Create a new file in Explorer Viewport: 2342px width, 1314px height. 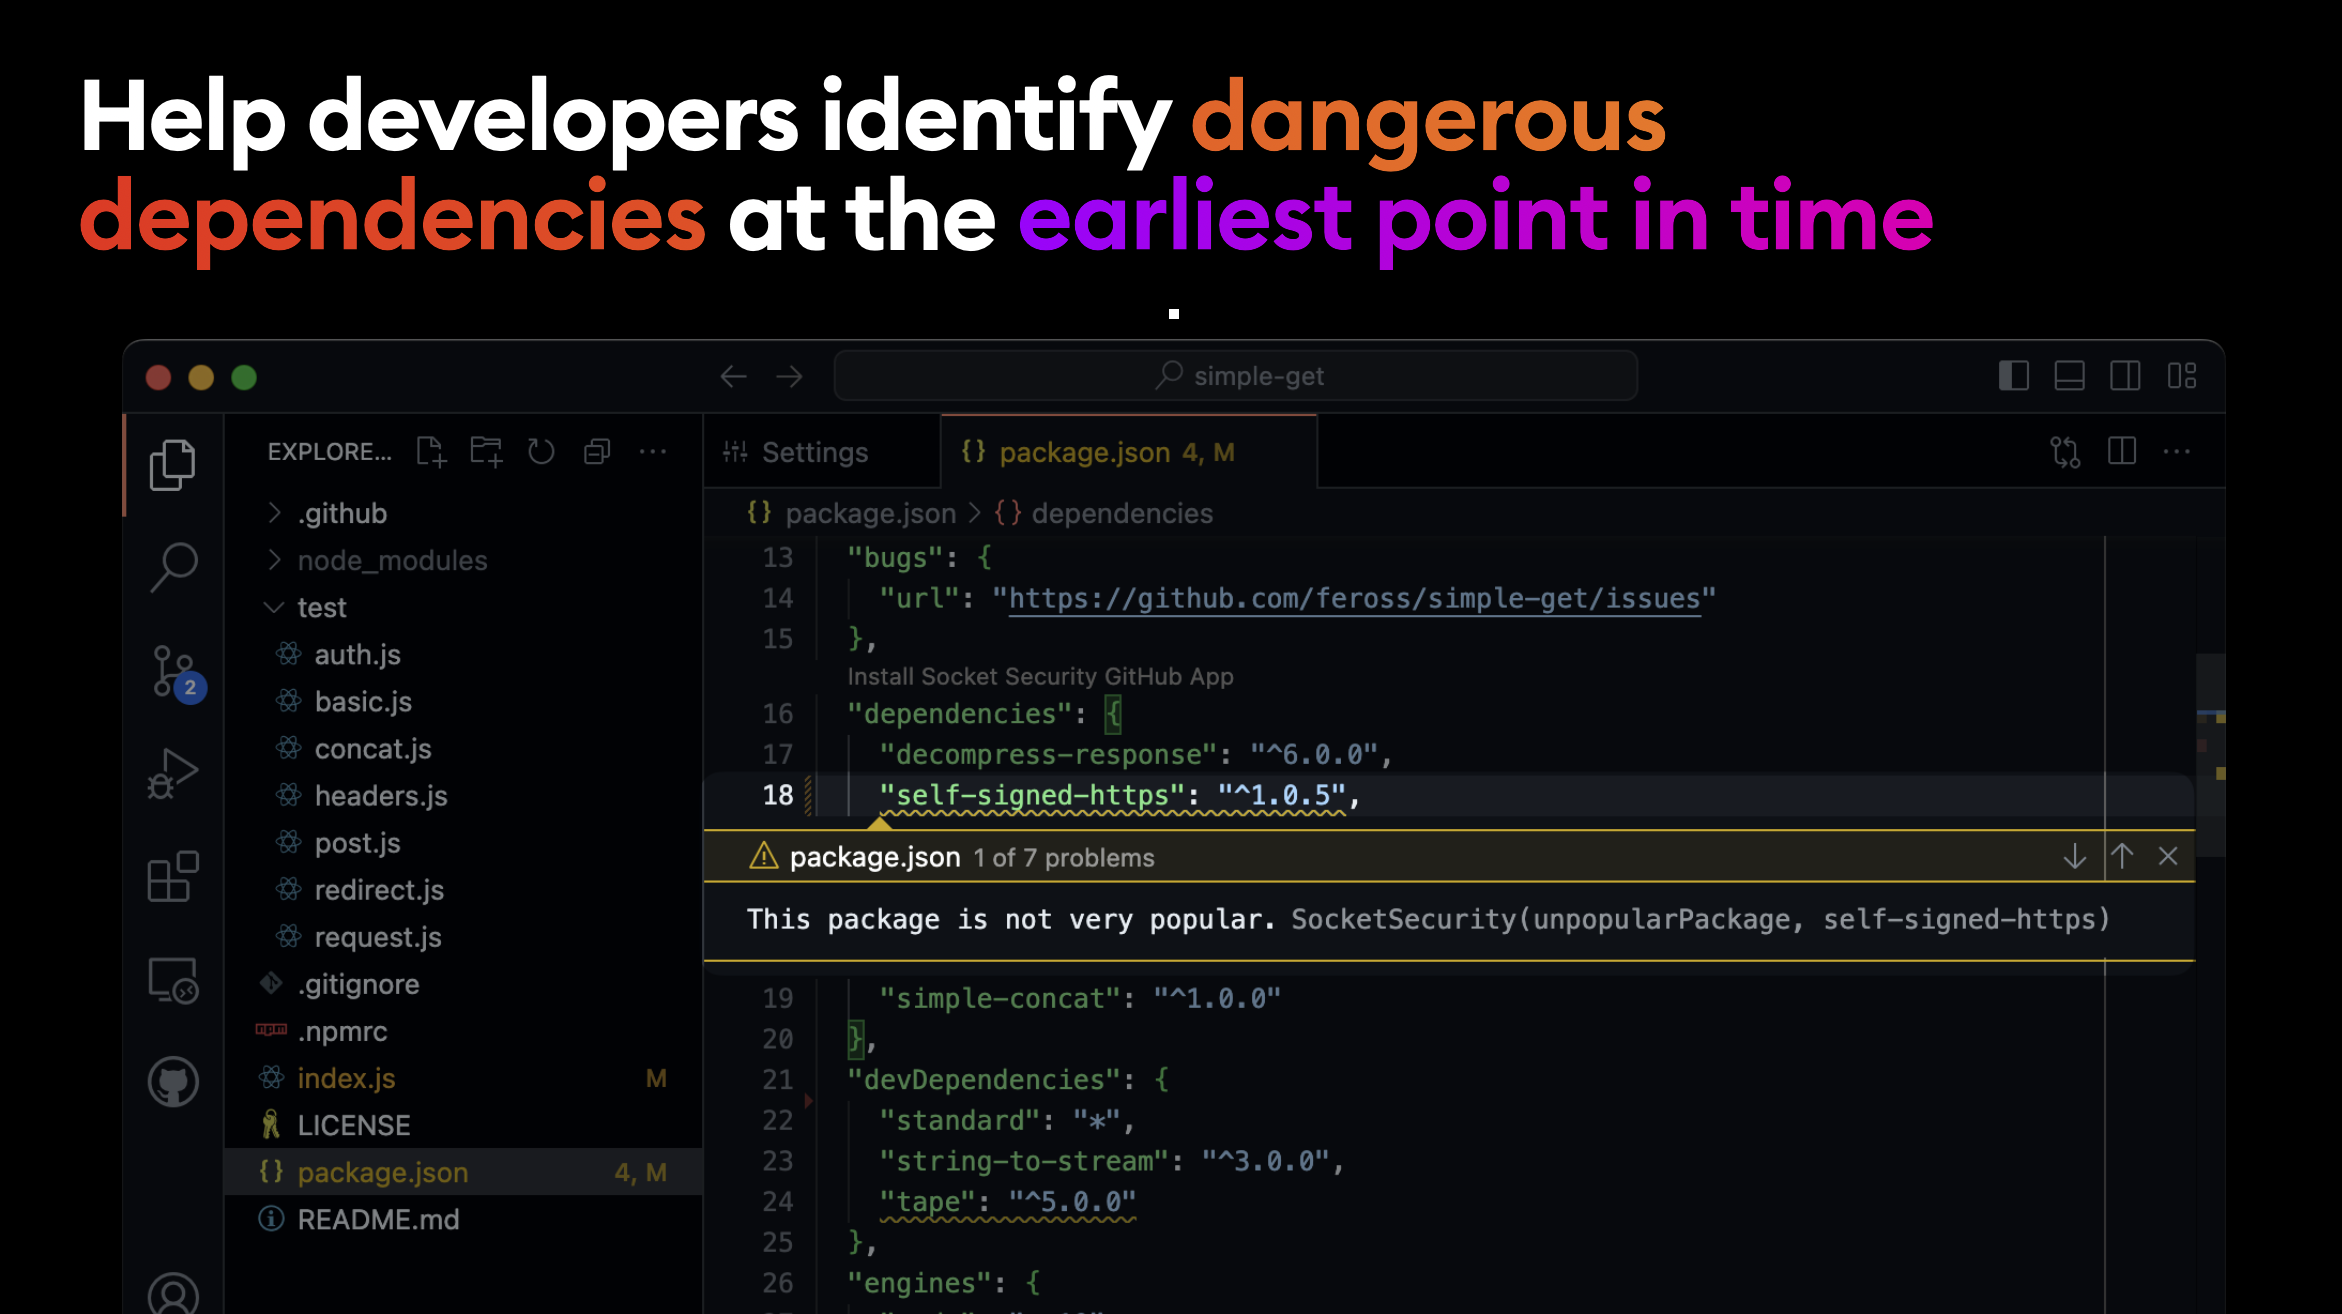coord(431,452)
